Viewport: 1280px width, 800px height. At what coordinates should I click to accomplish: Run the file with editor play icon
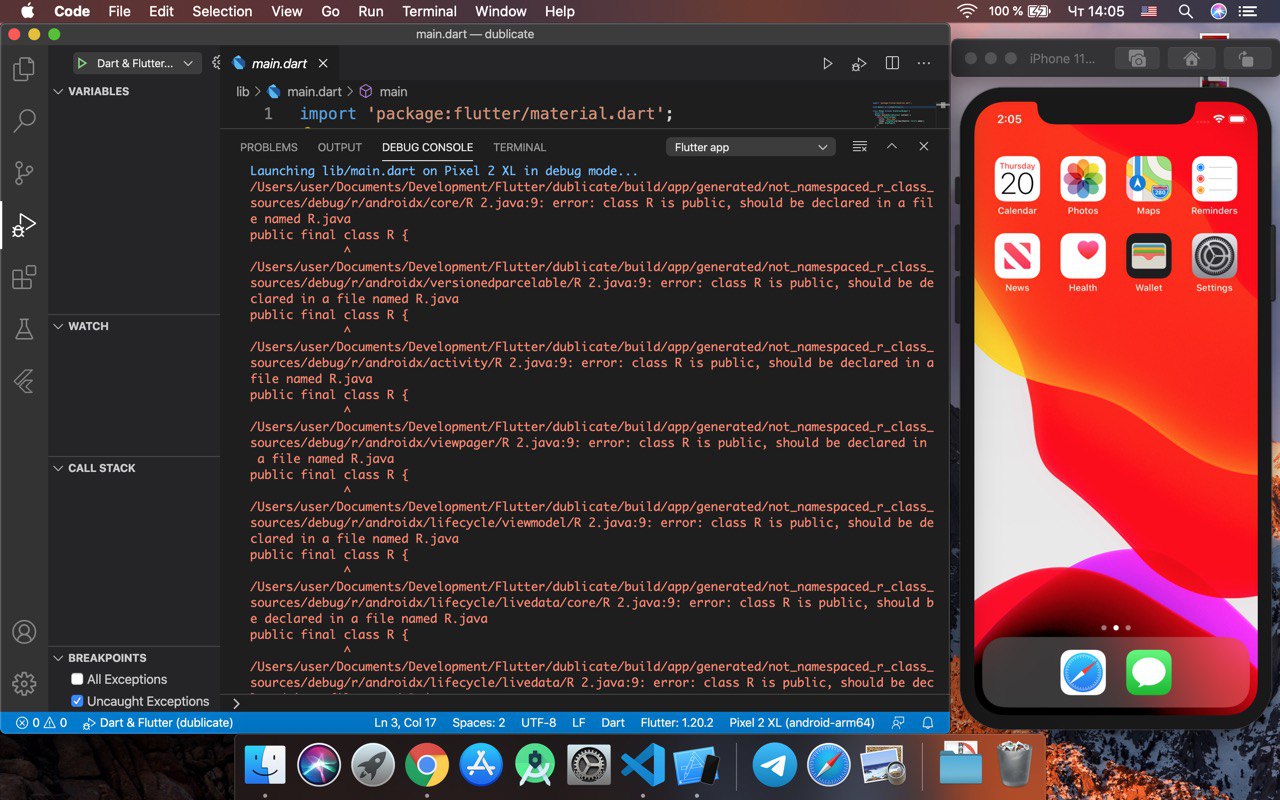[x=827, y=63]
